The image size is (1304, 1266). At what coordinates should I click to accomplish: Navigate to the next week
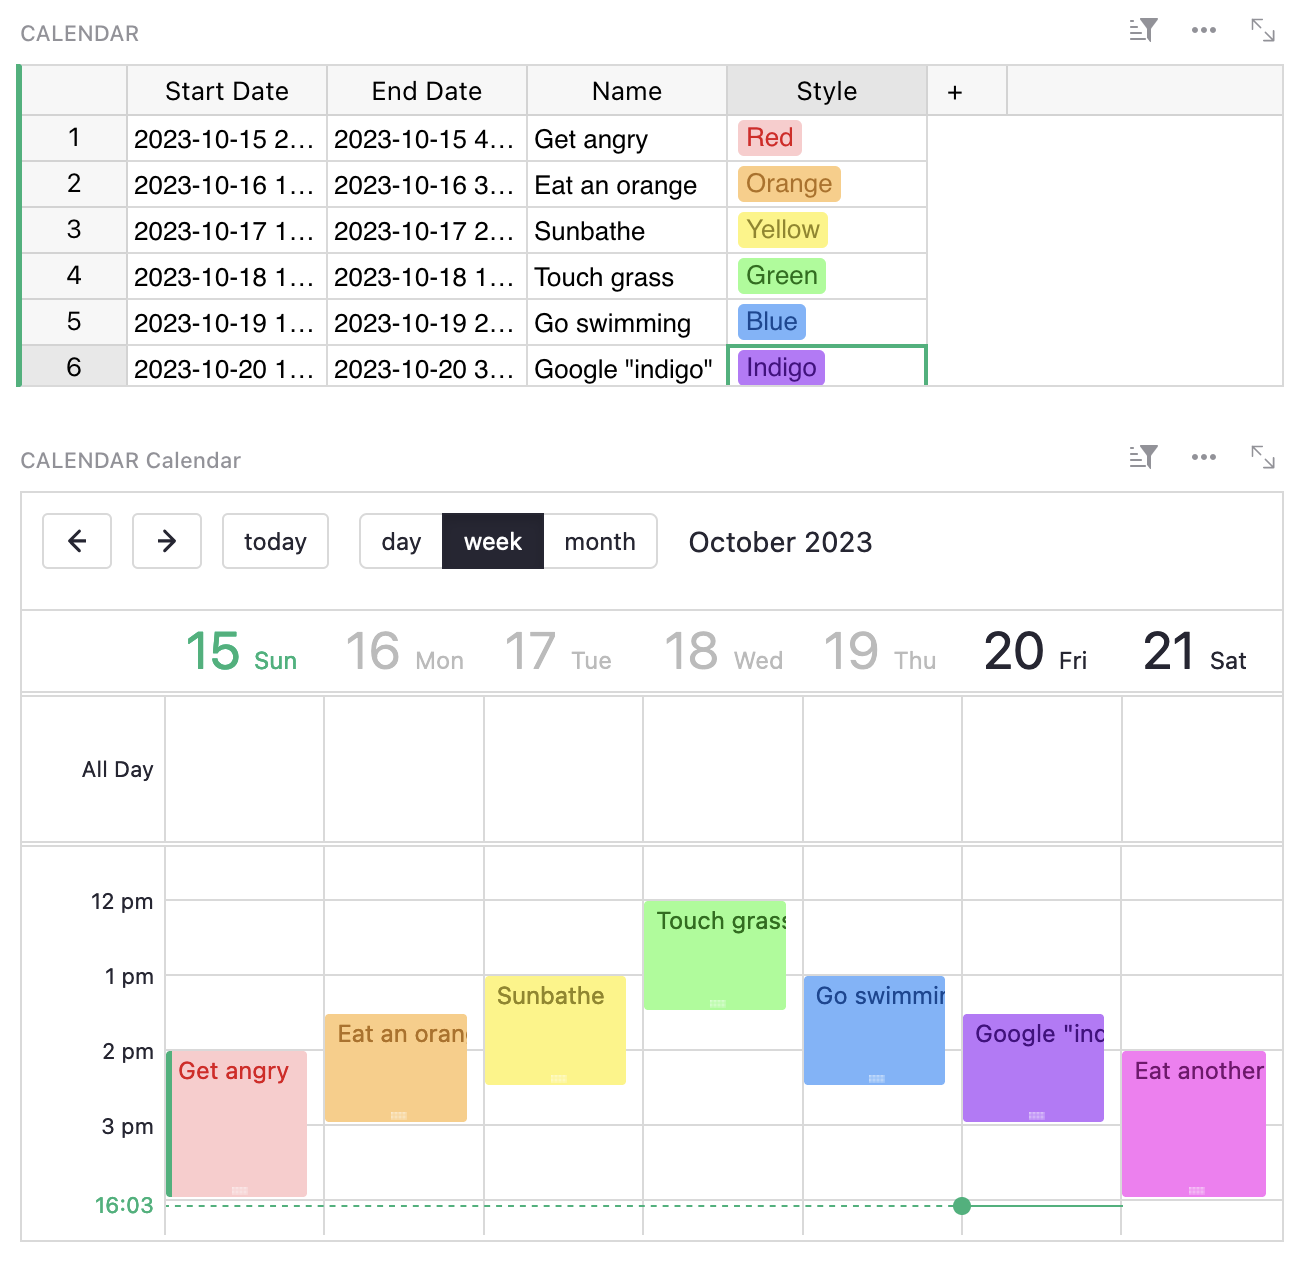pyautogui.click(x=167, y=541)
